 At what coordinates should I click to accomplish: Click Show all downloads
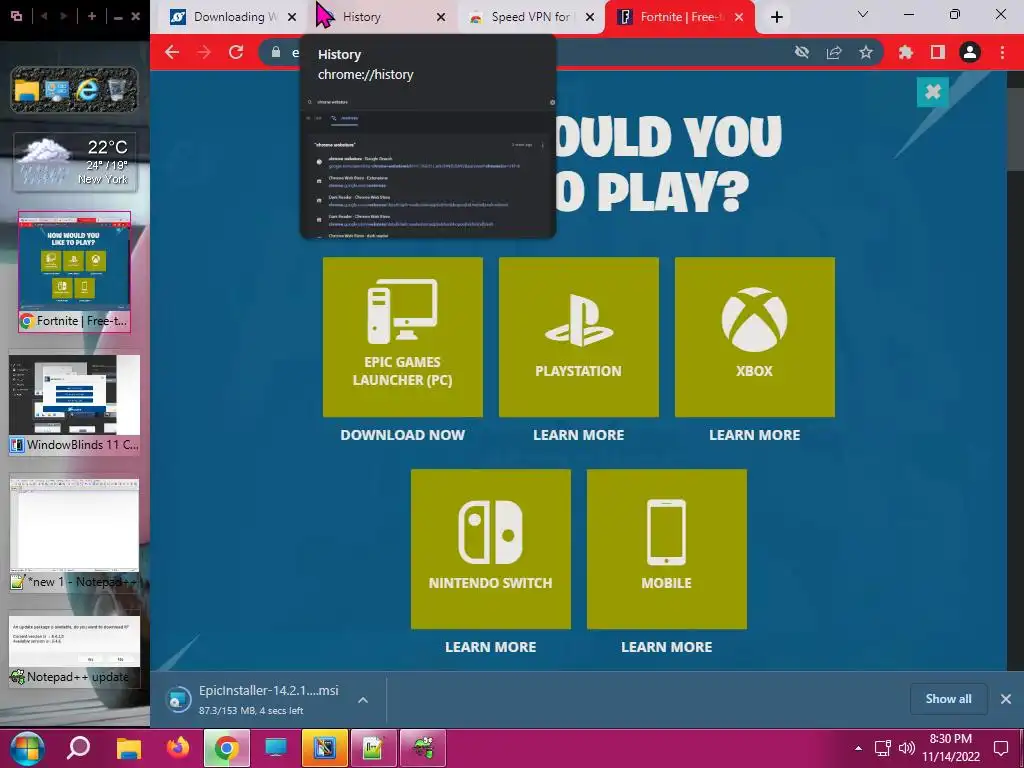pos(948,699)
